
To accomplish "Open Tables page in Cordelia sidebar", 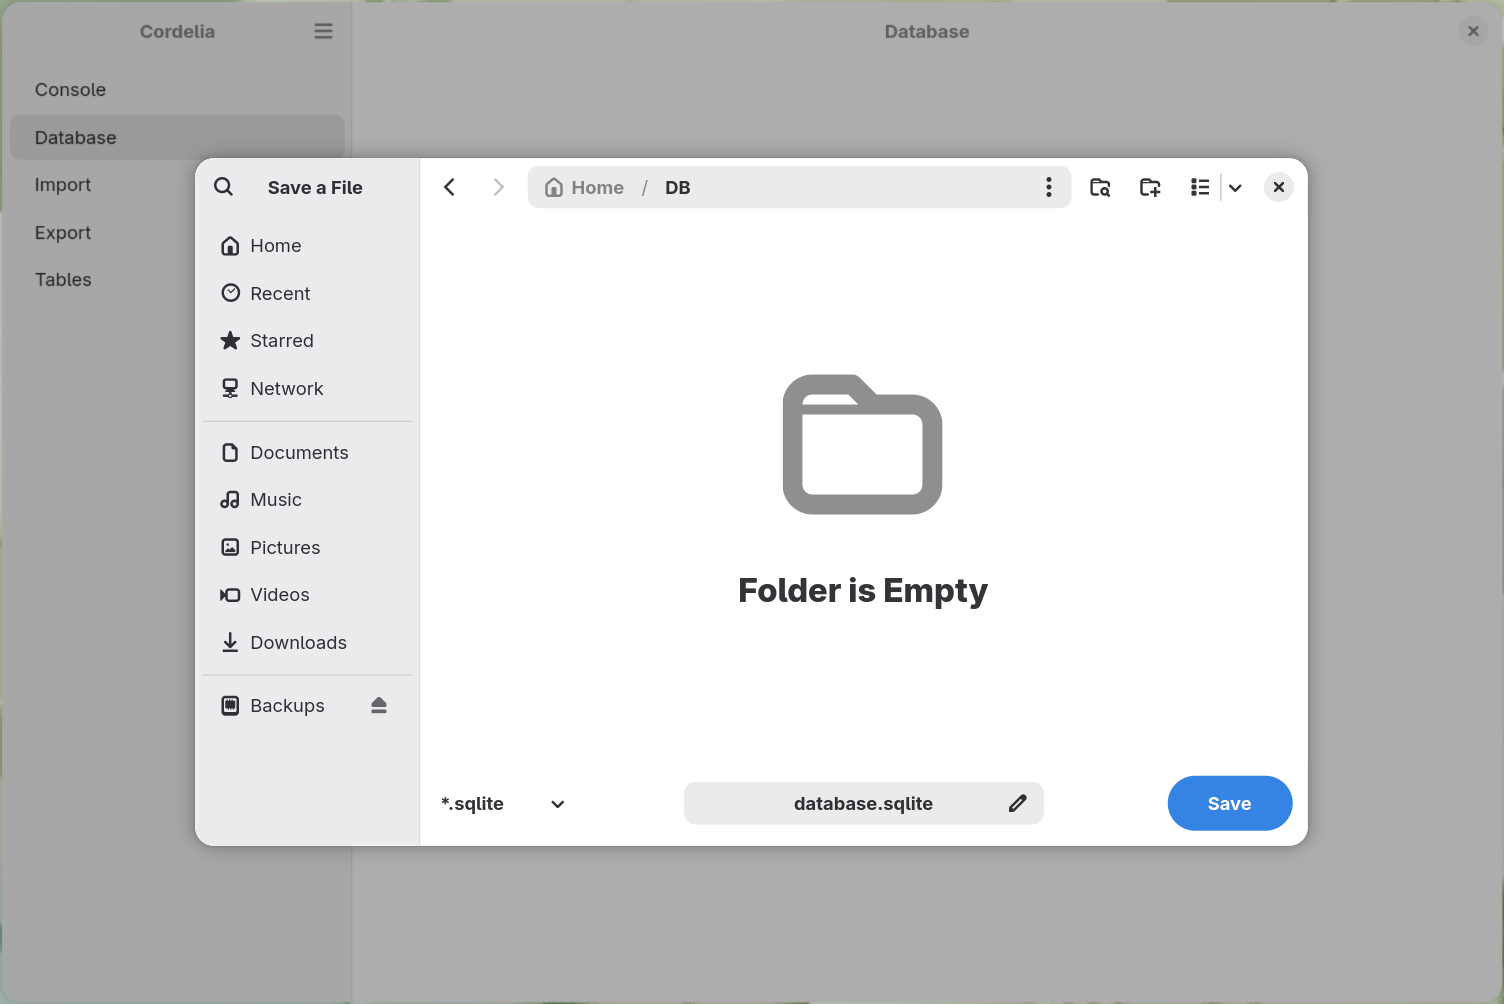I will [x=177, y=280].
